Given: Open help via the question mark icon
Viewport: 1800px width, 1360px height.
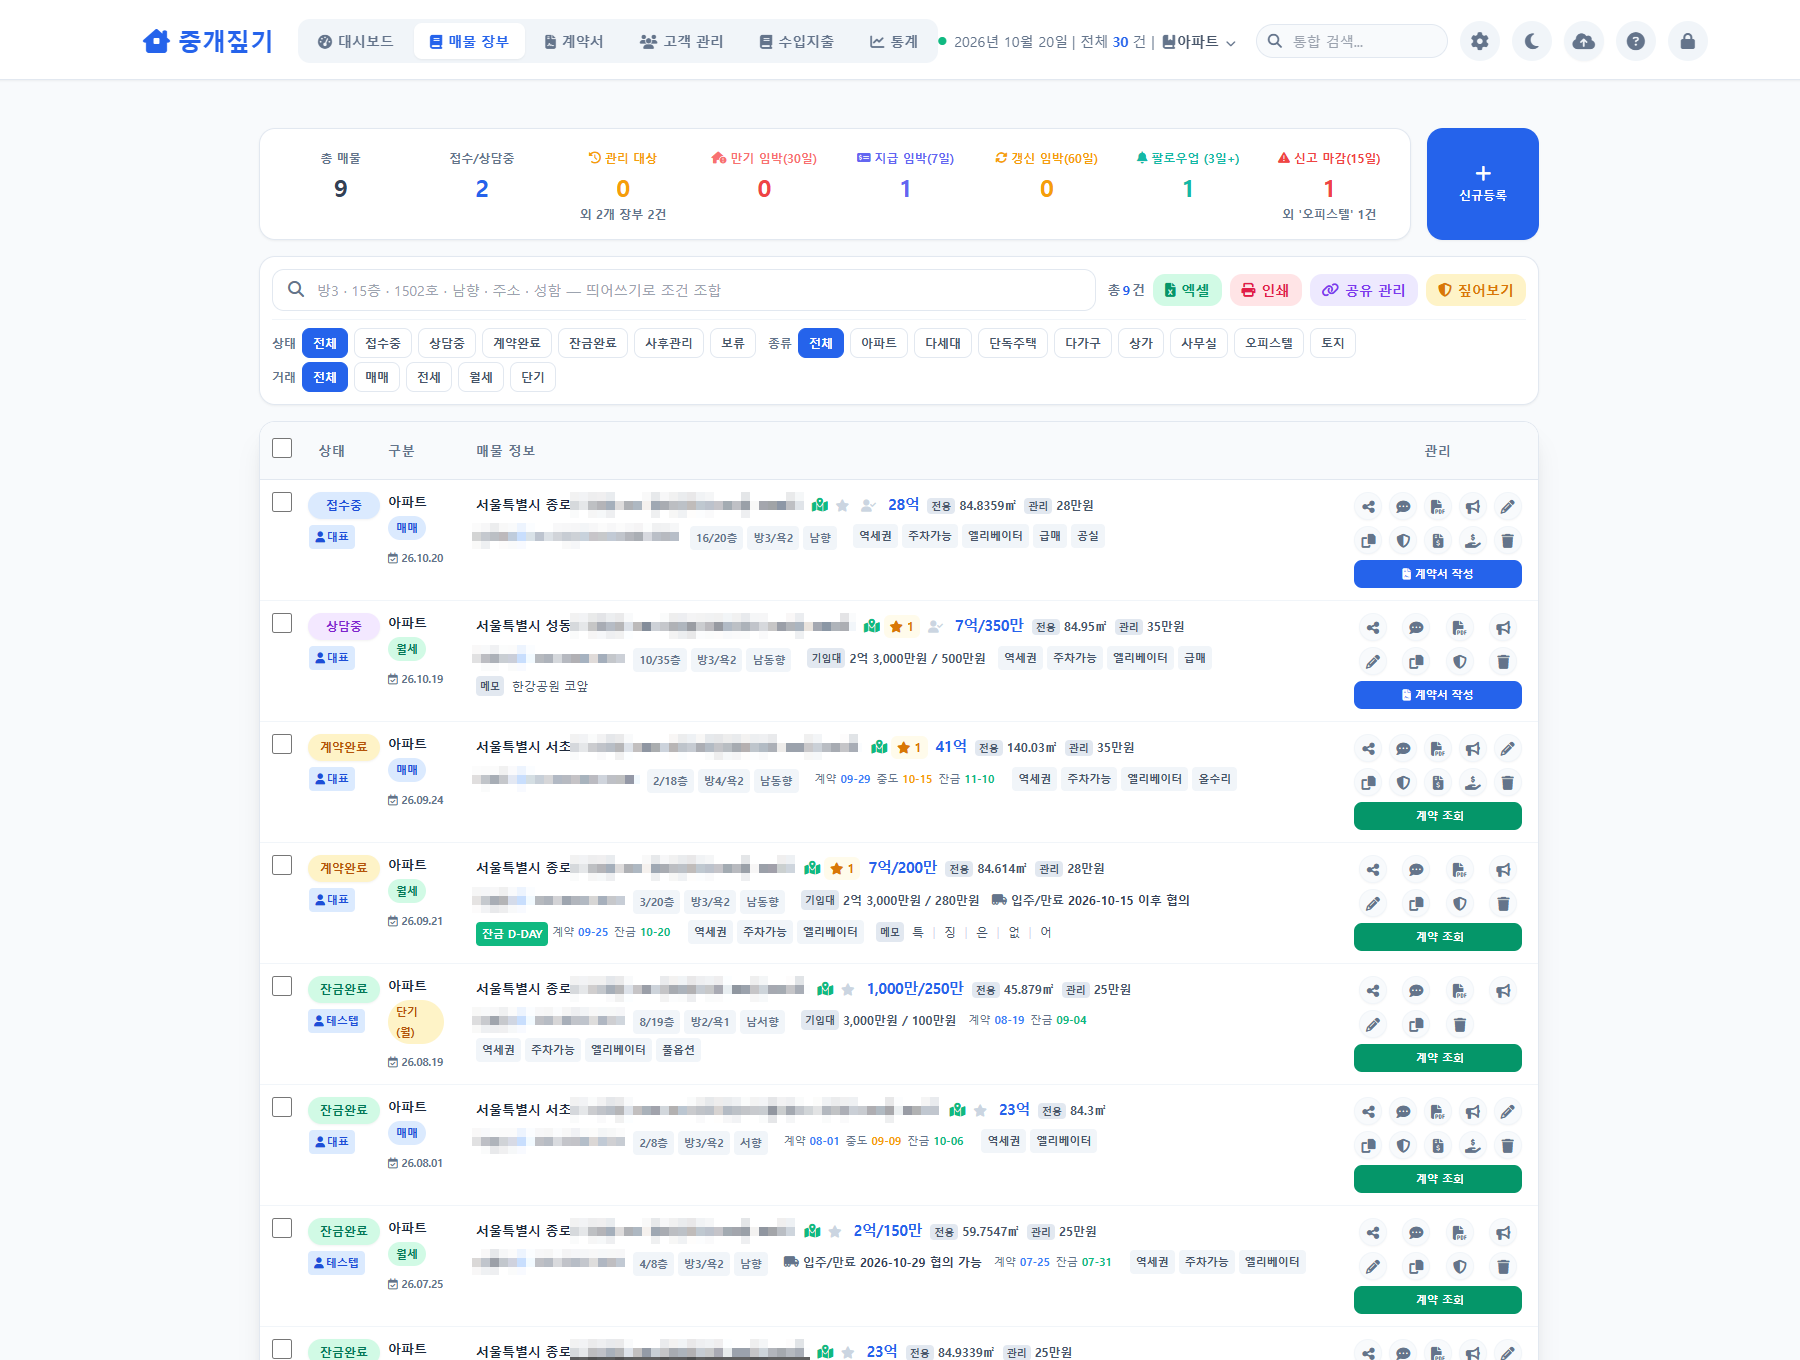Looking at the screenshot, I should pyautogui.click(x=1636, y=41).
